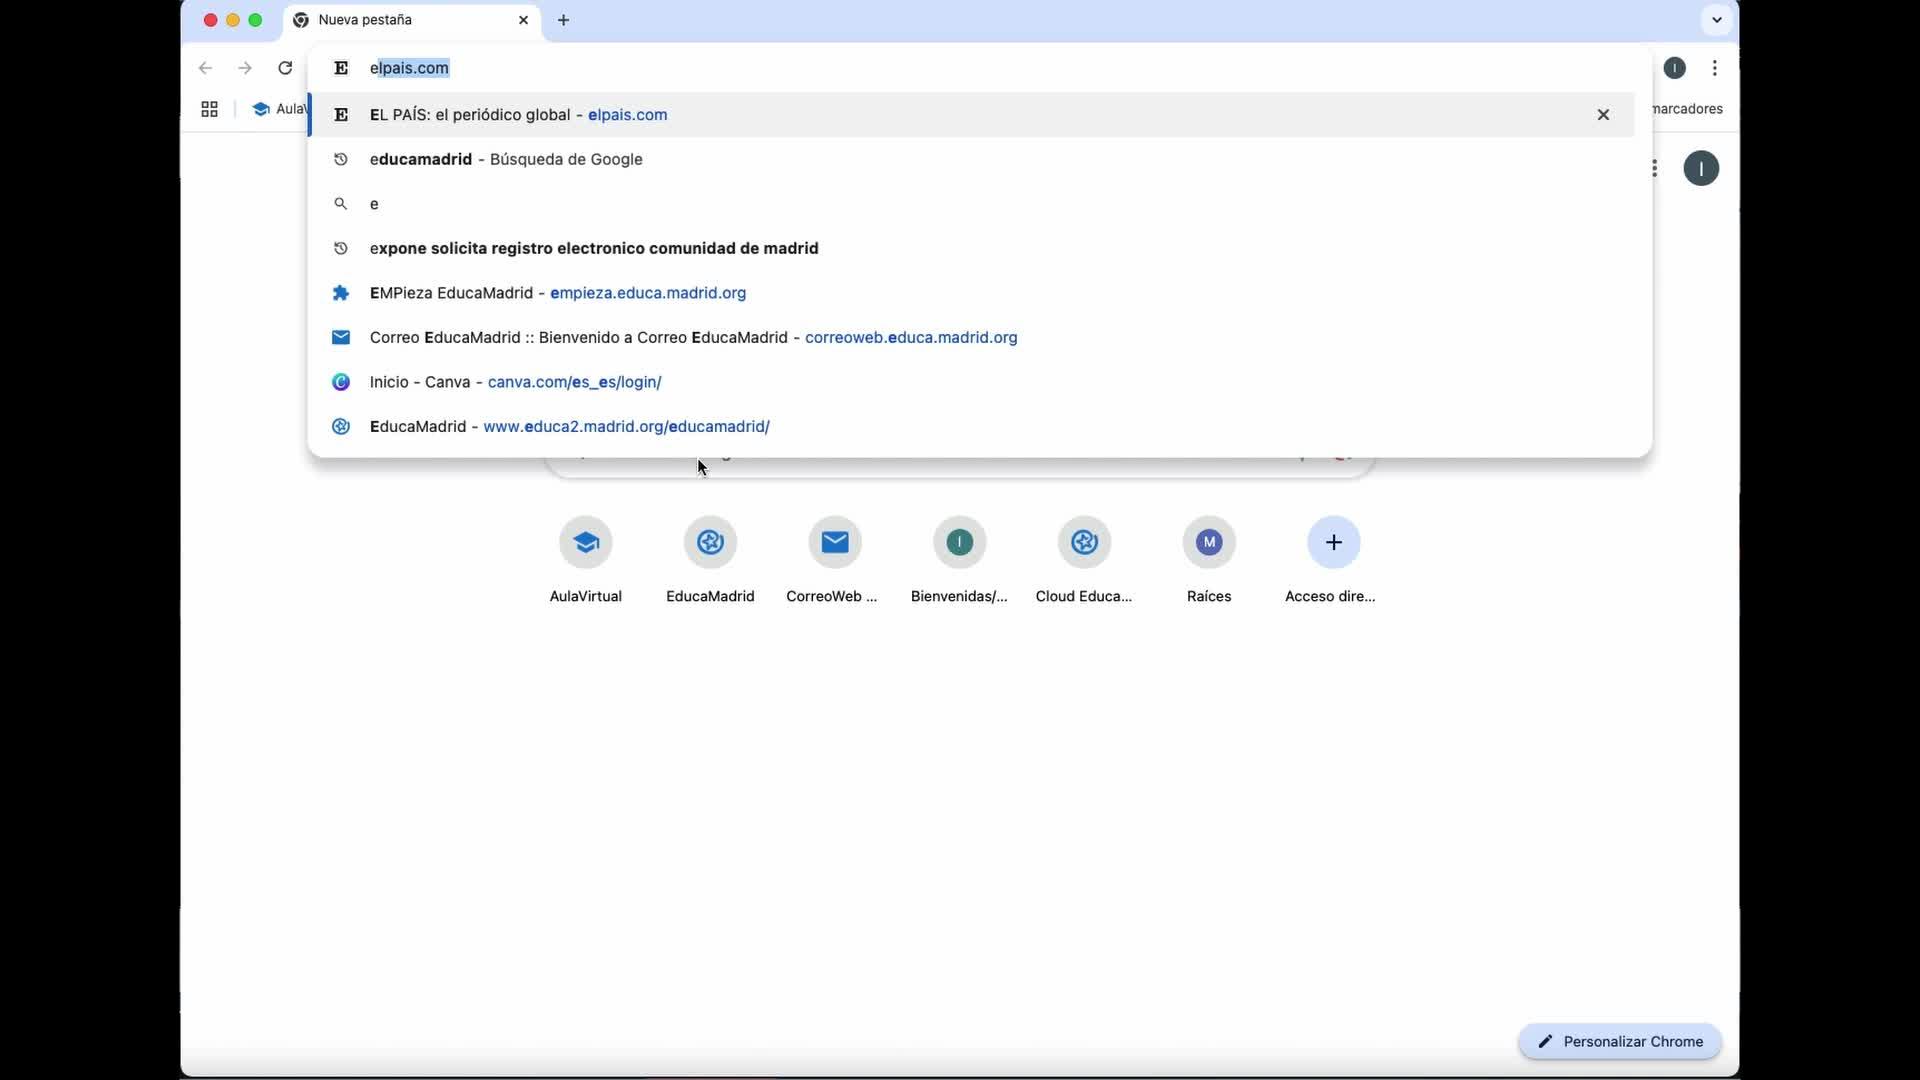1920x1080 pixels.
Task: Remove the EL PAÍS suggestion
Action: (1603, 115)
